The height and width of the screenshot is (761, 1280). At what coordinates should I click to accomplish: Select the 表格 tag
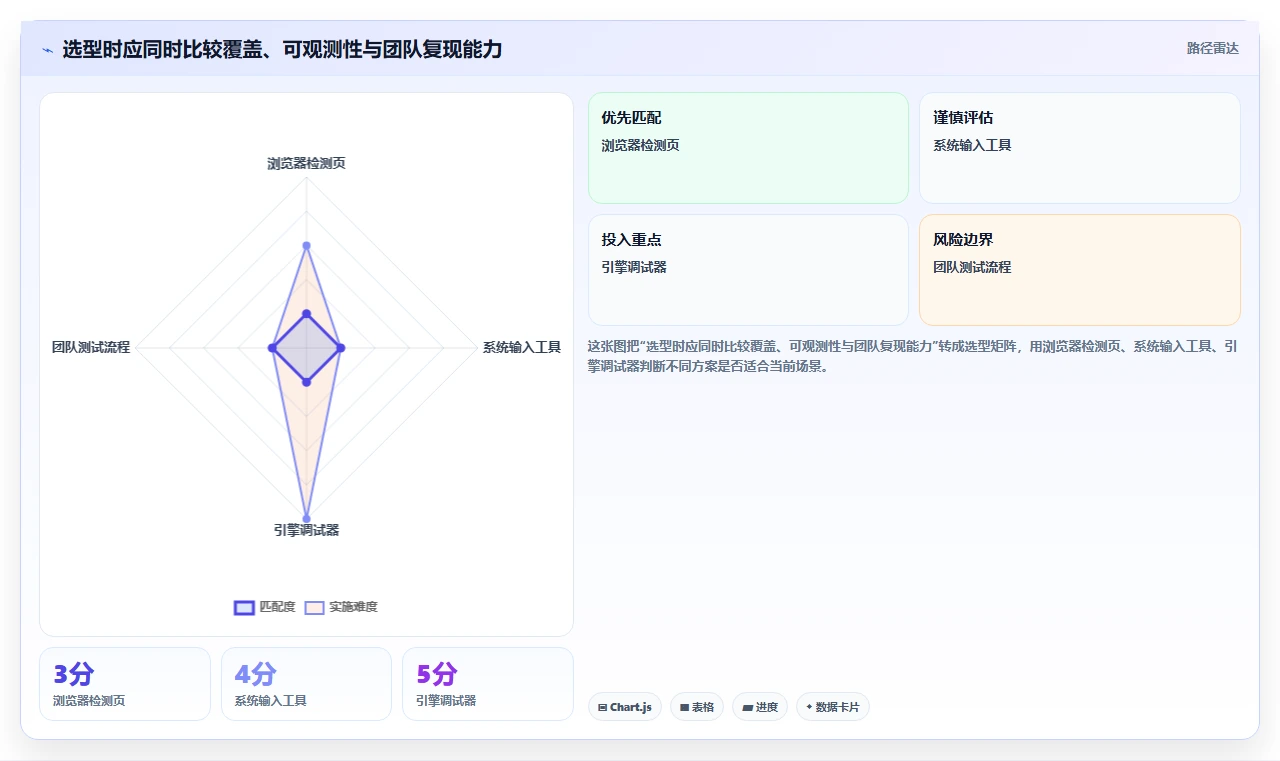tap(697, 707)
